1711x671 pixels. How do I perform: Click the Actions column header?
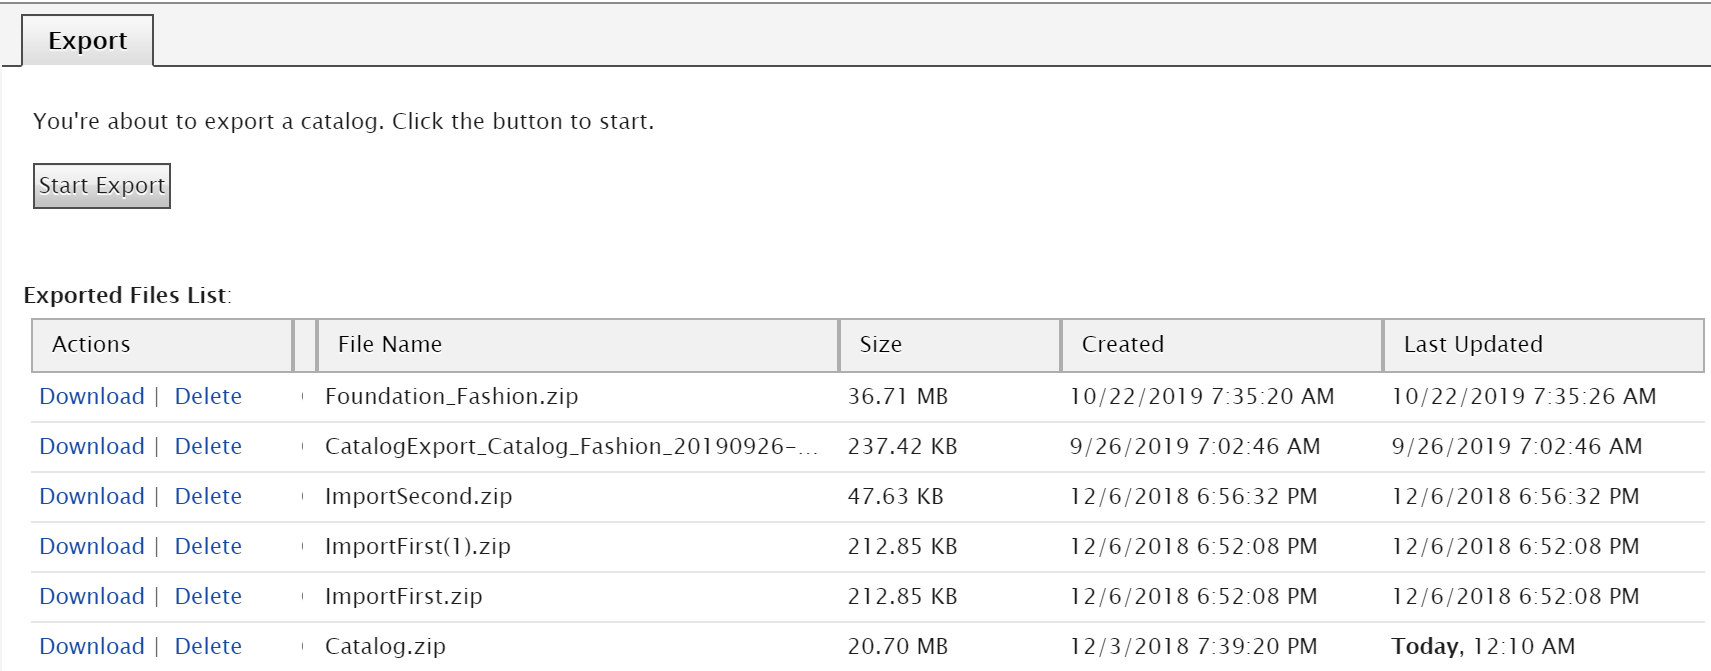pyautogui.click(x=162, y=345)
